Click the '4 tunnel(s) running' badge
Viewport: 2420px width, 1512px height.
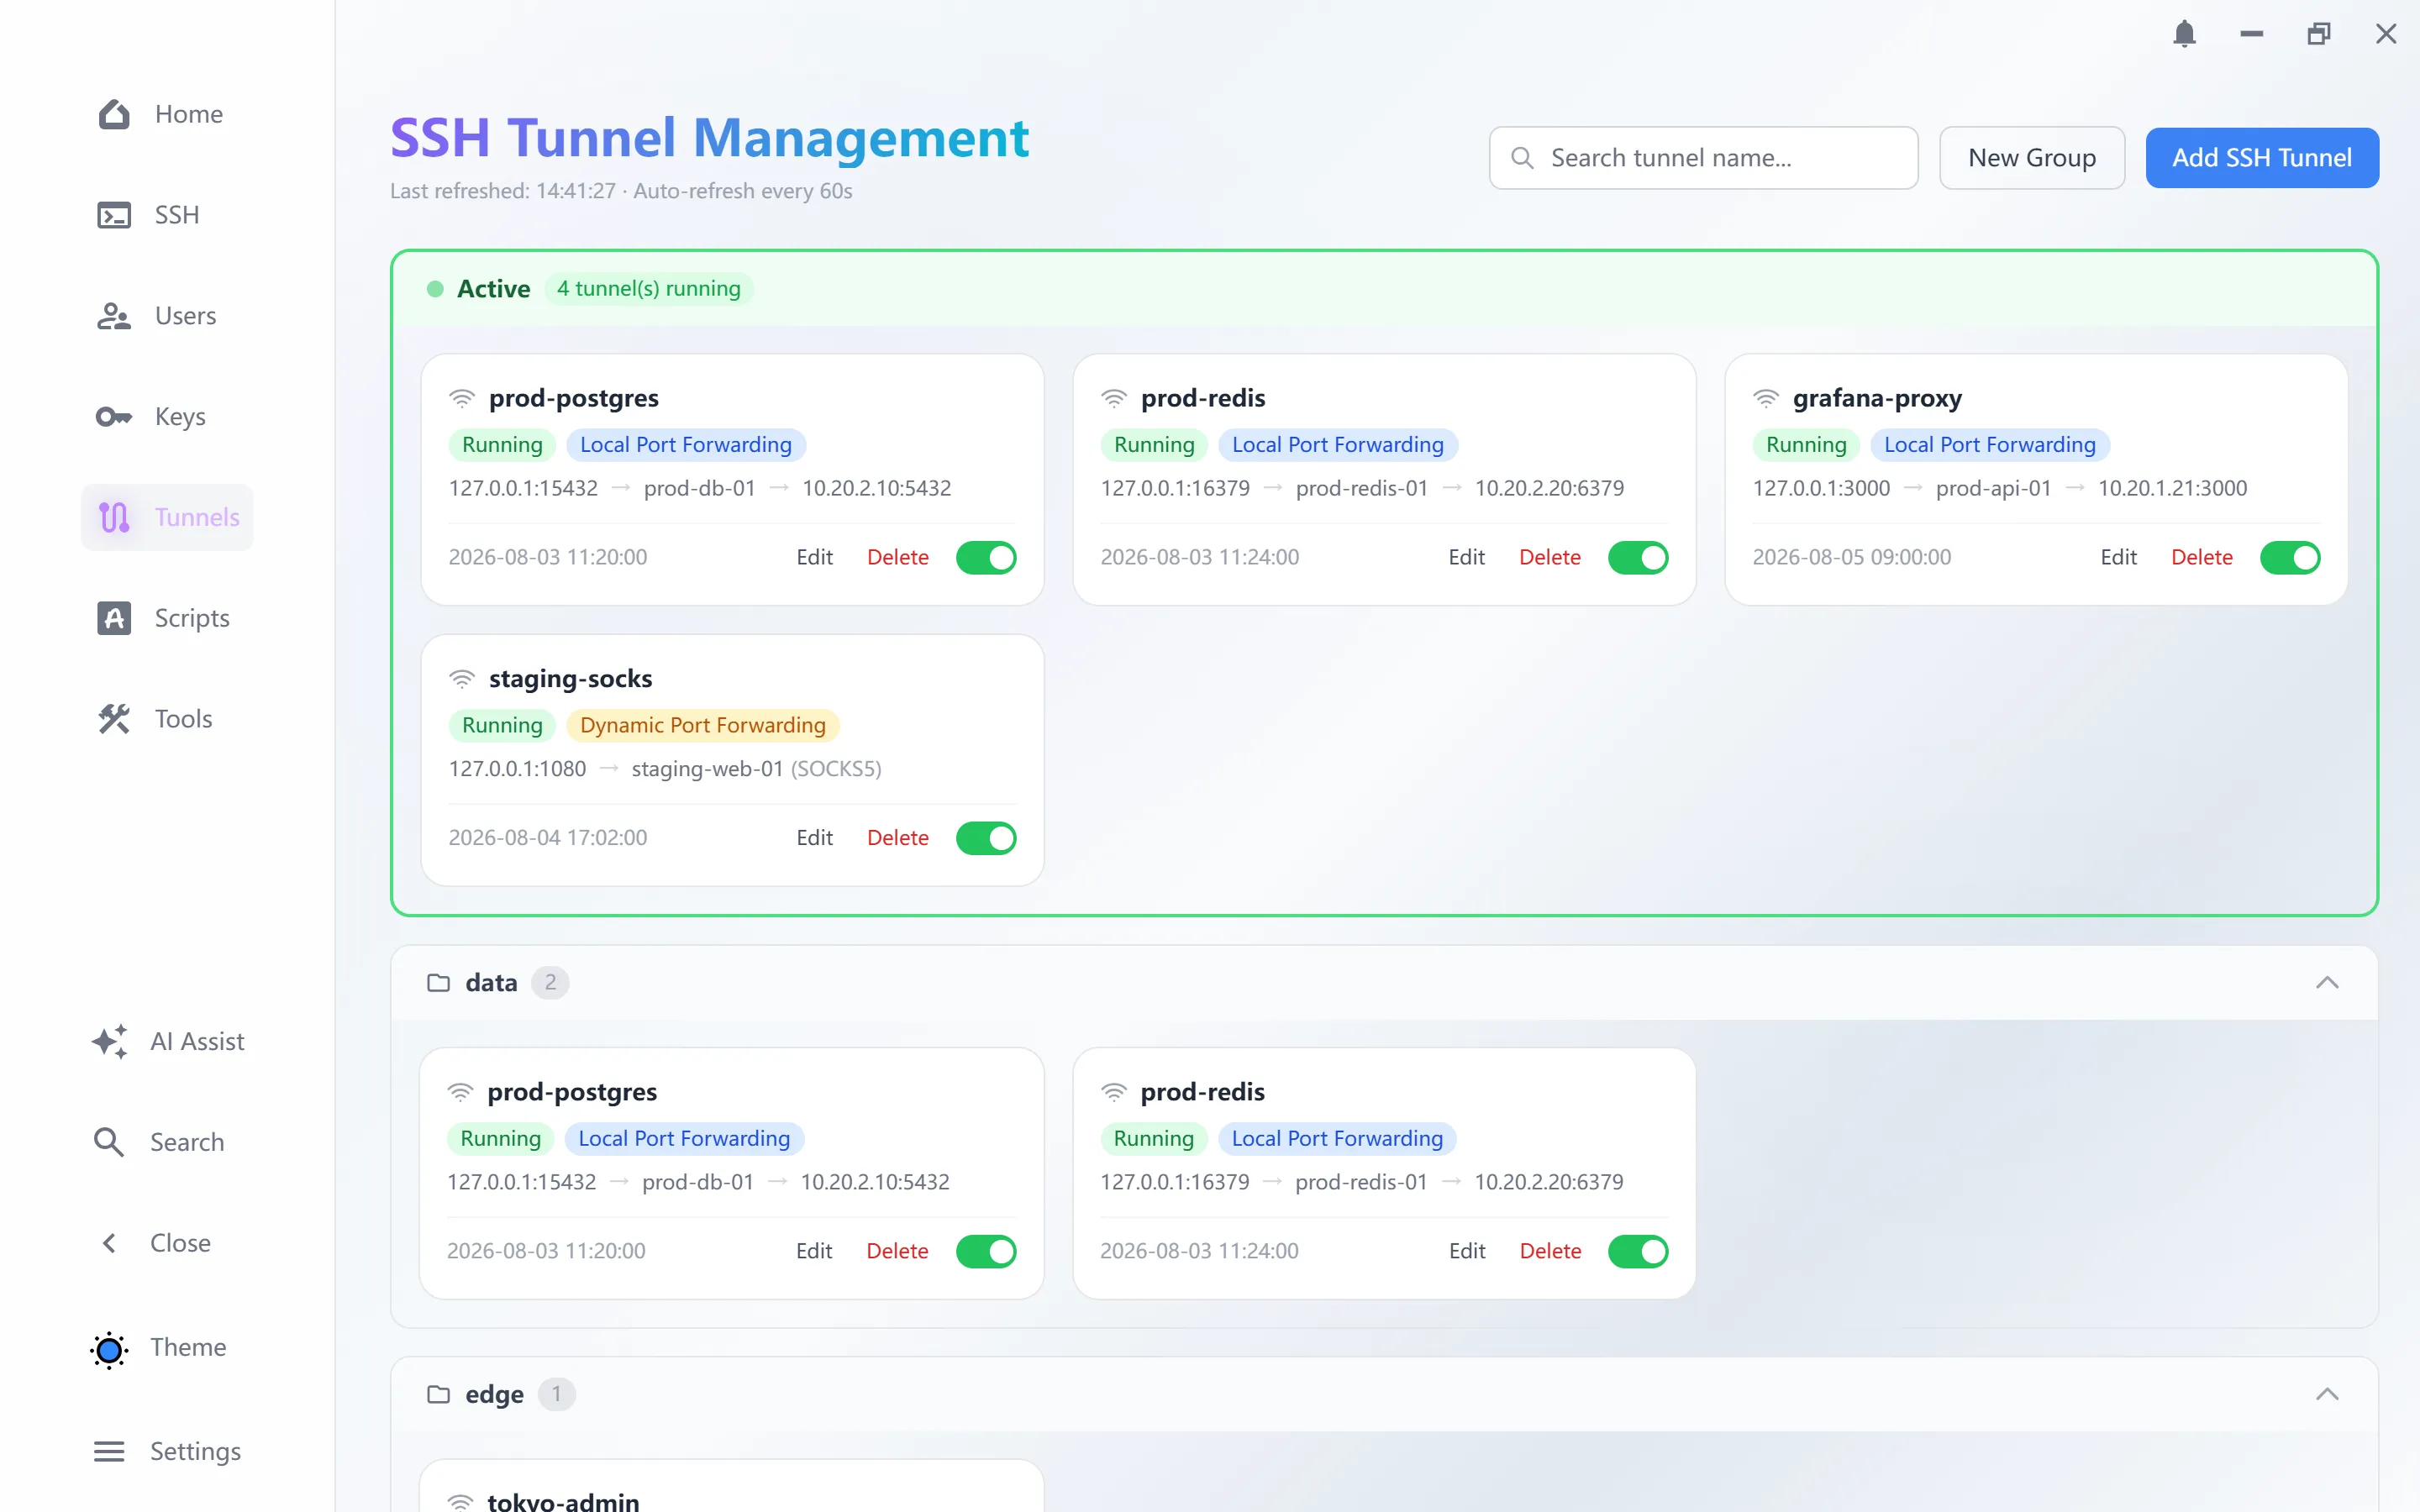(649, 289)
